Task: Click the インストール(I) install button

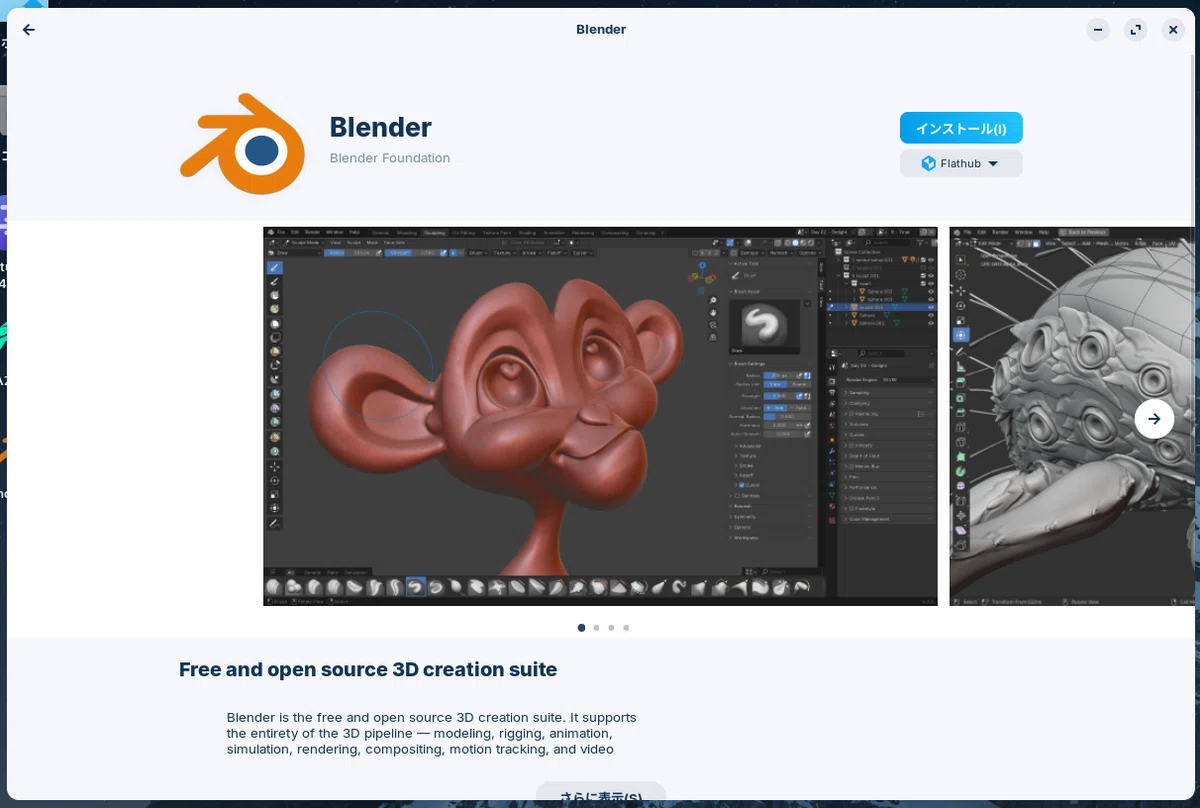Action: (x=961, y=128)
